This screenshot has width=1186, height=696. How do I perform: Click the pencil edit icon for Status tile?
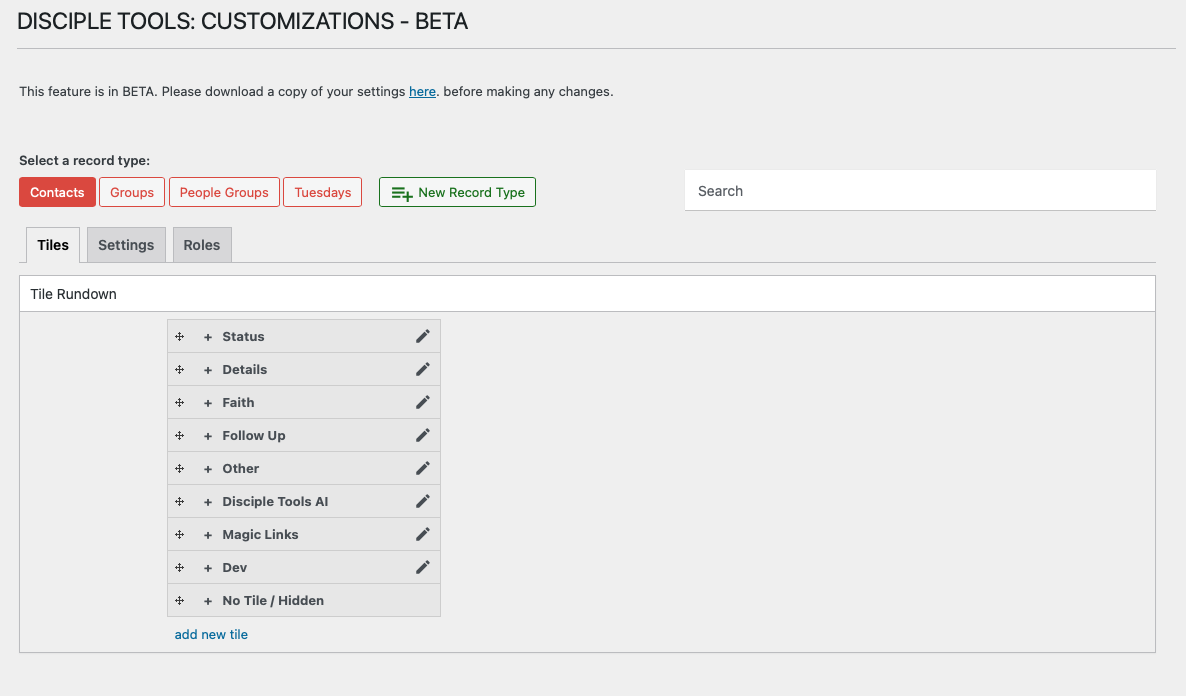point(422,337)
